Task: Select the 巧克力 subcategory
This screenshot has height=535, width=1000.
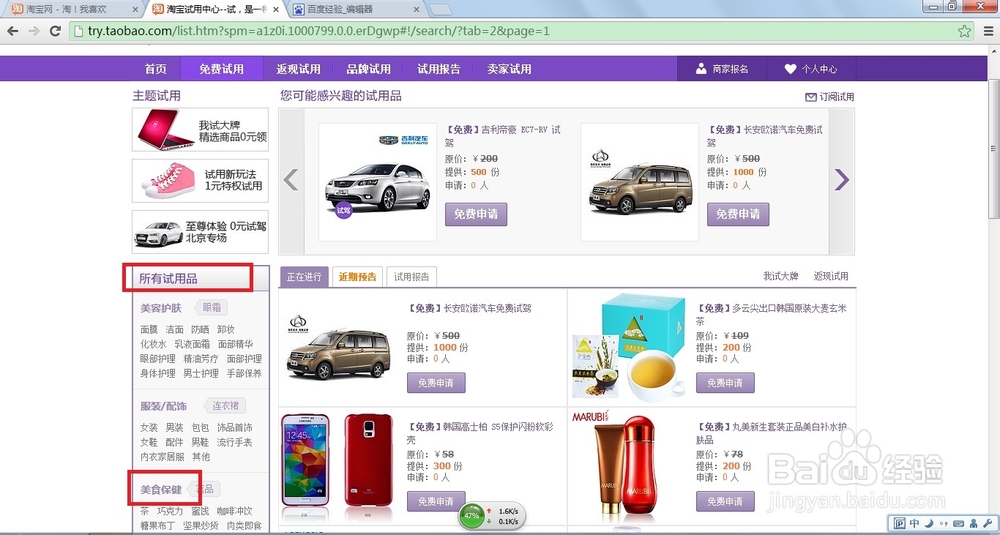Action: [170, 511]
